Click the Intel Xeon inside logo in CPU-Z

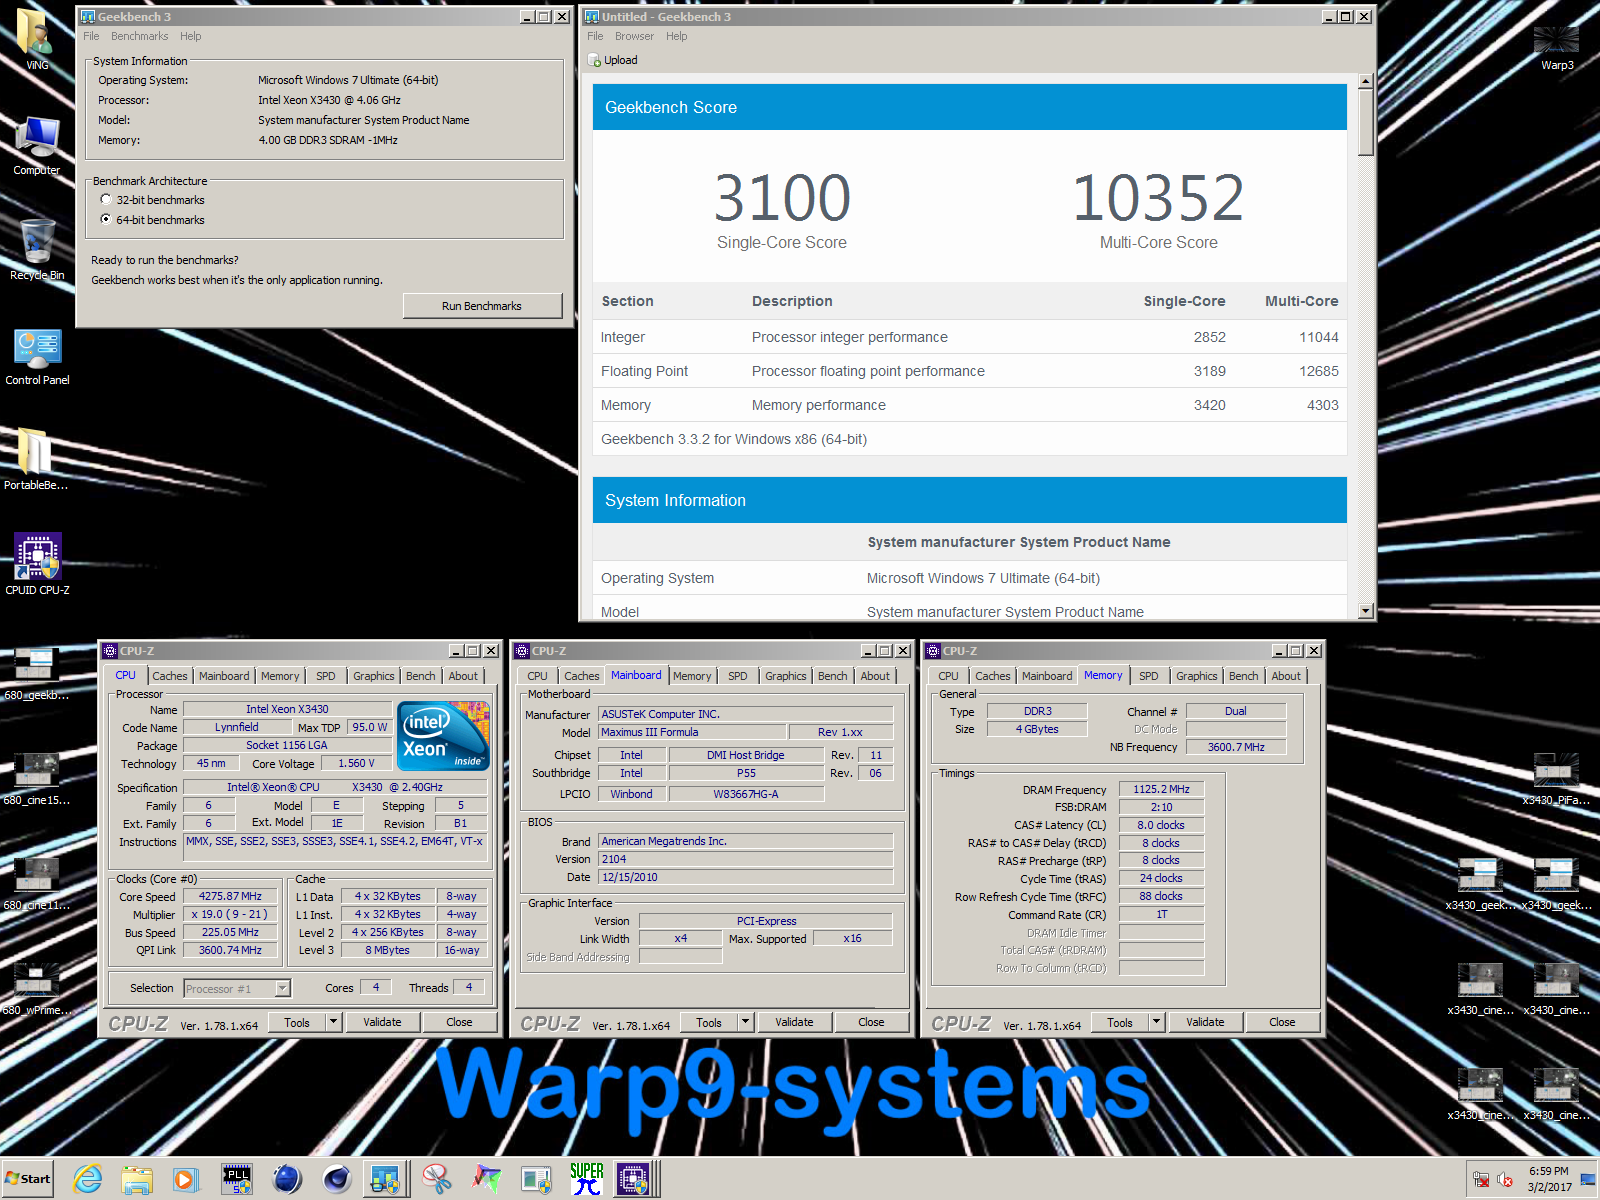(x=443, y=735)
